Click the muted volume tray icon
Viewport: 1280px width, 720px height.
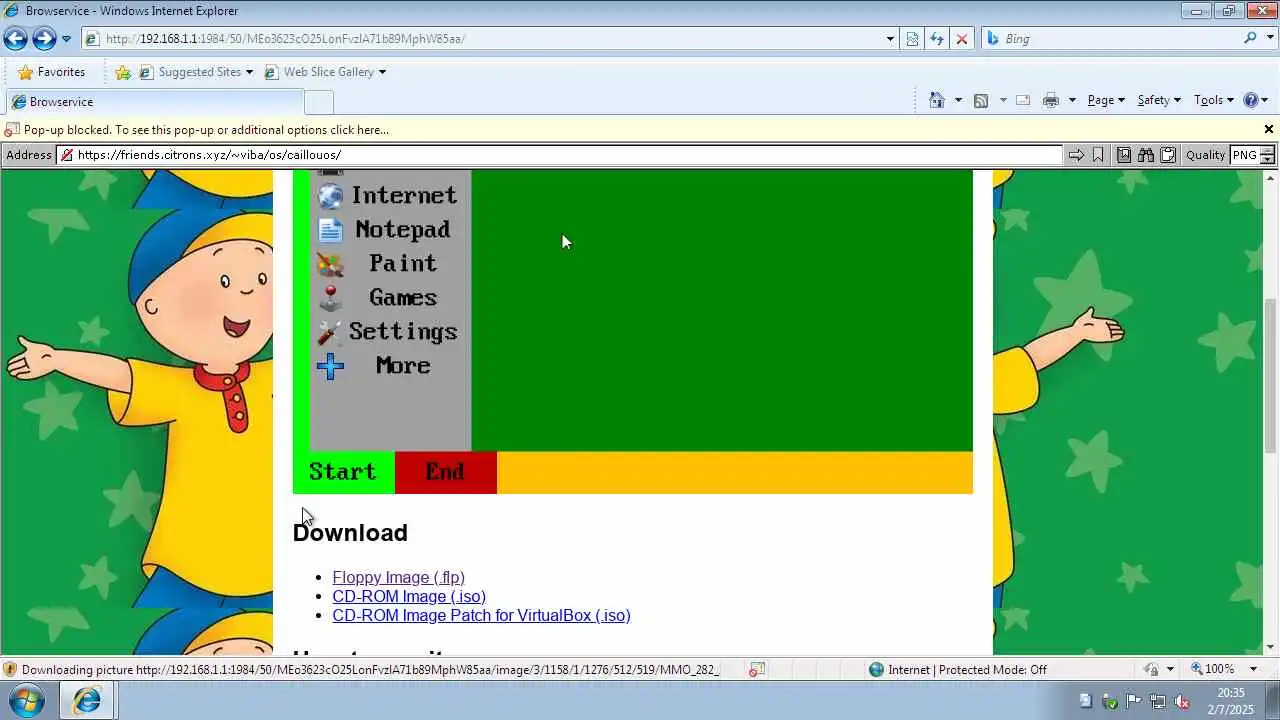click(x=1181, y=701)
